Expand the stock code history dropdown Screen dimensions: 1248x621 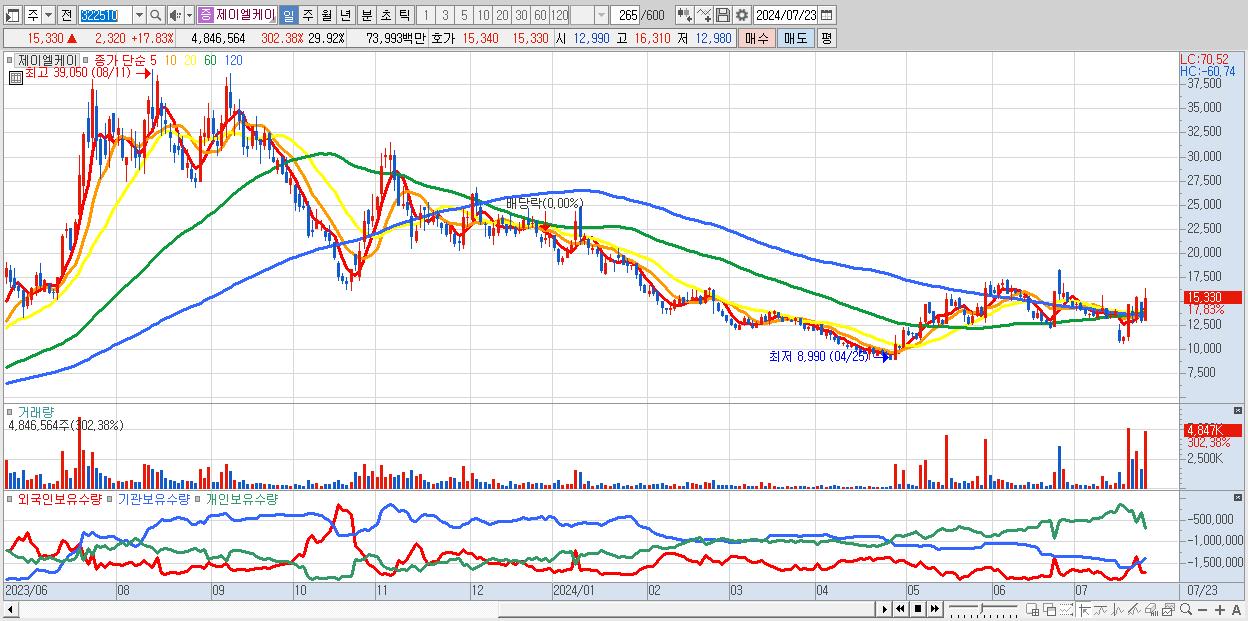[139, 15]
